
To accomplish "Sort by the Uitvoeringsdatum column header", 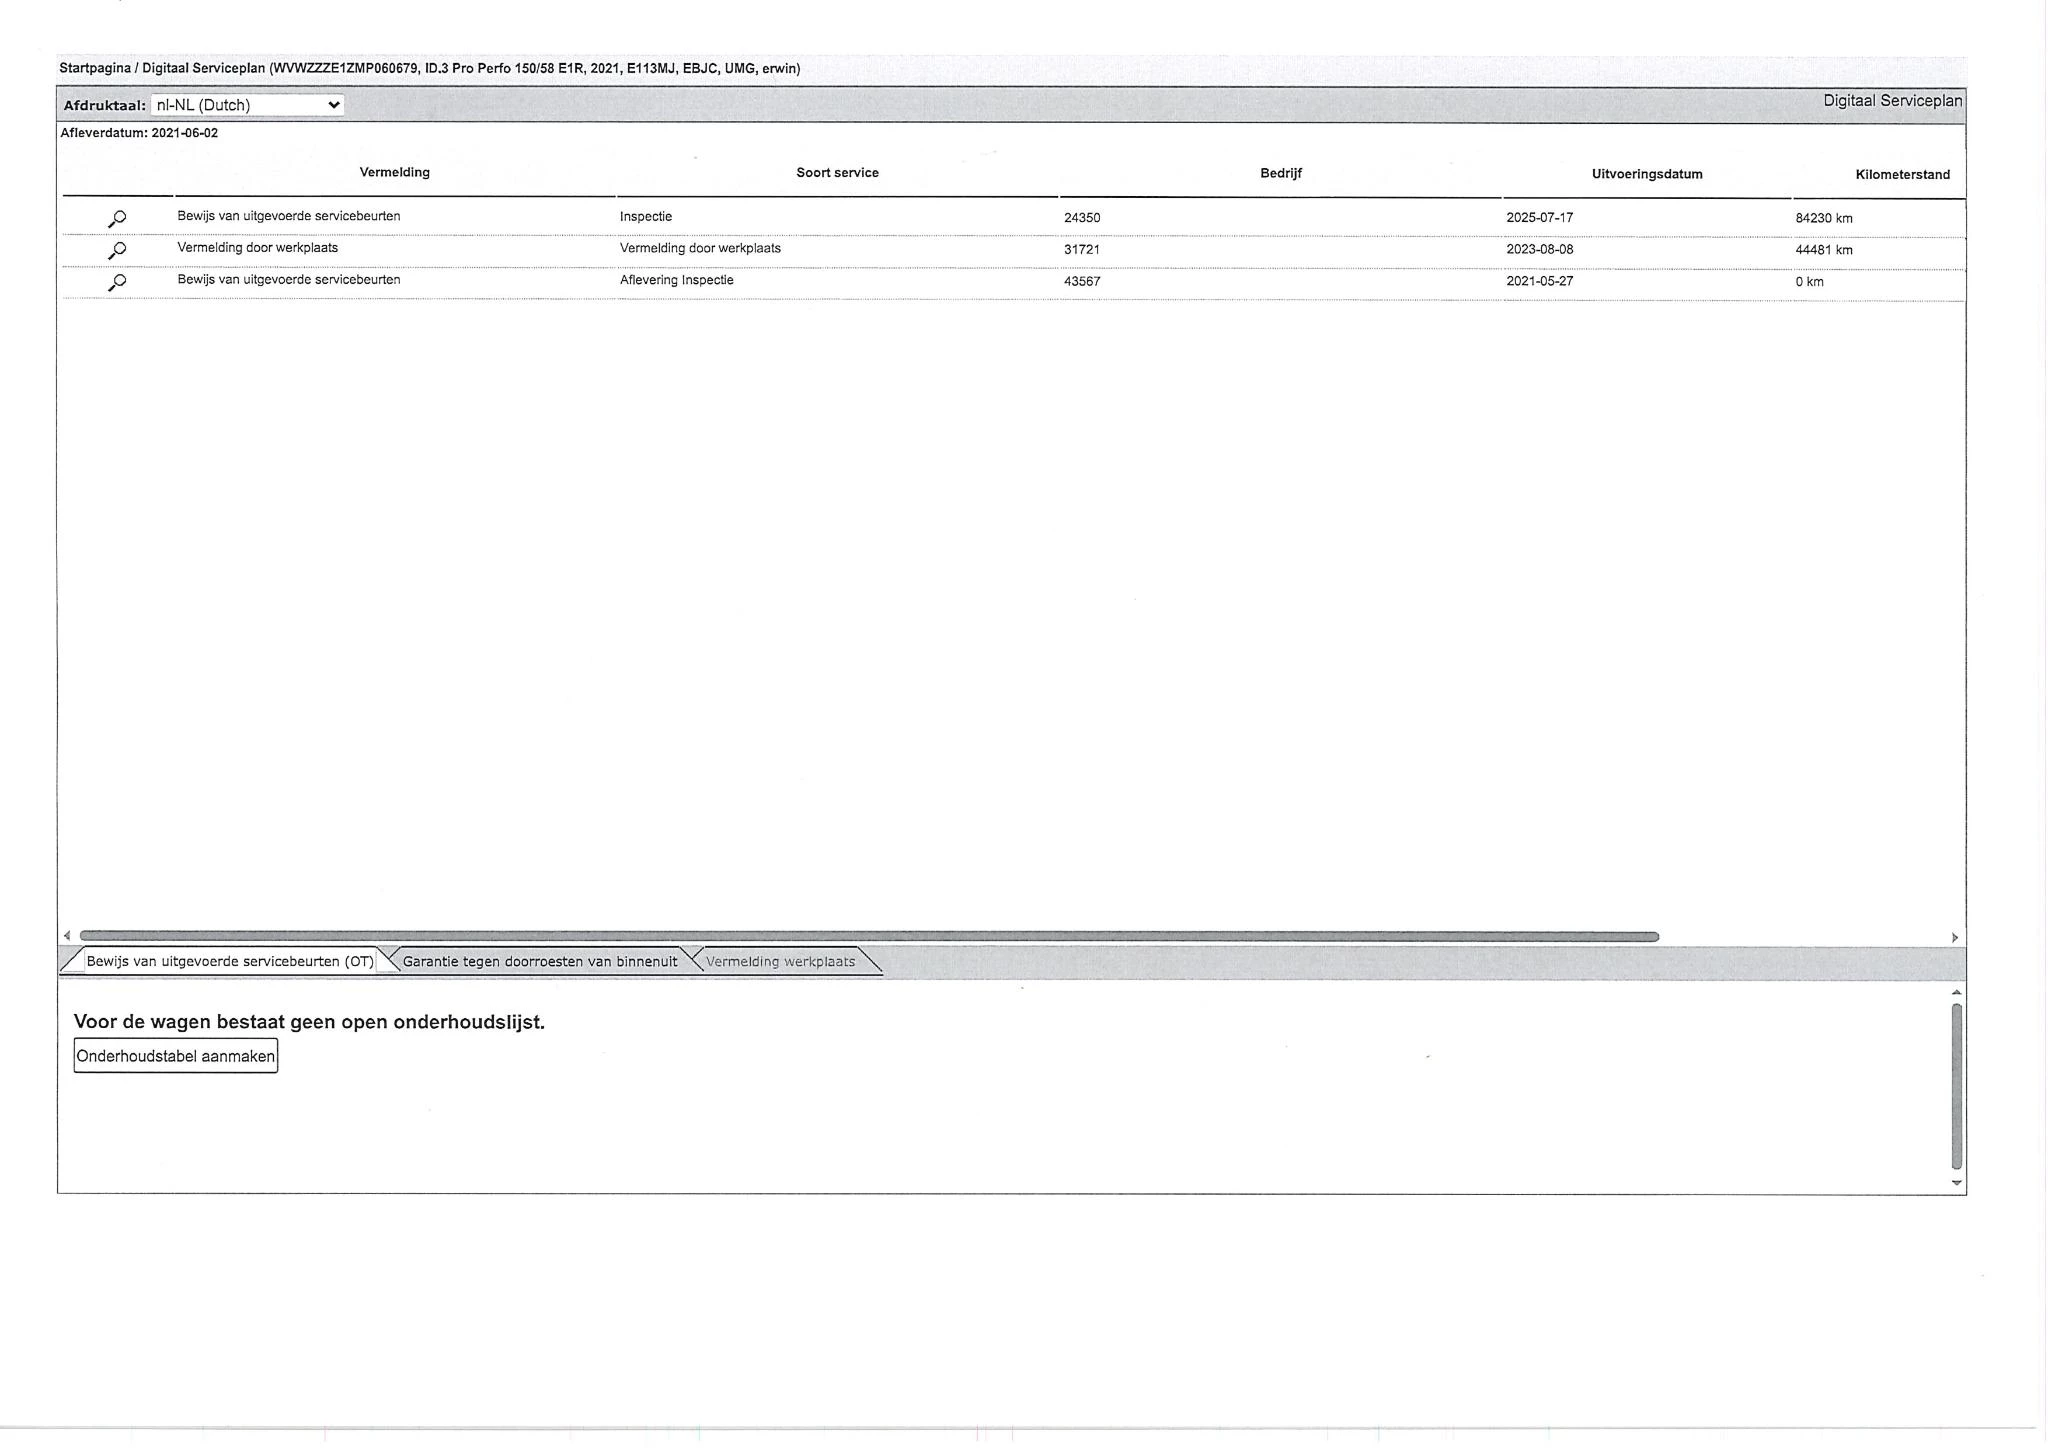I will (x=1646, y=174).
